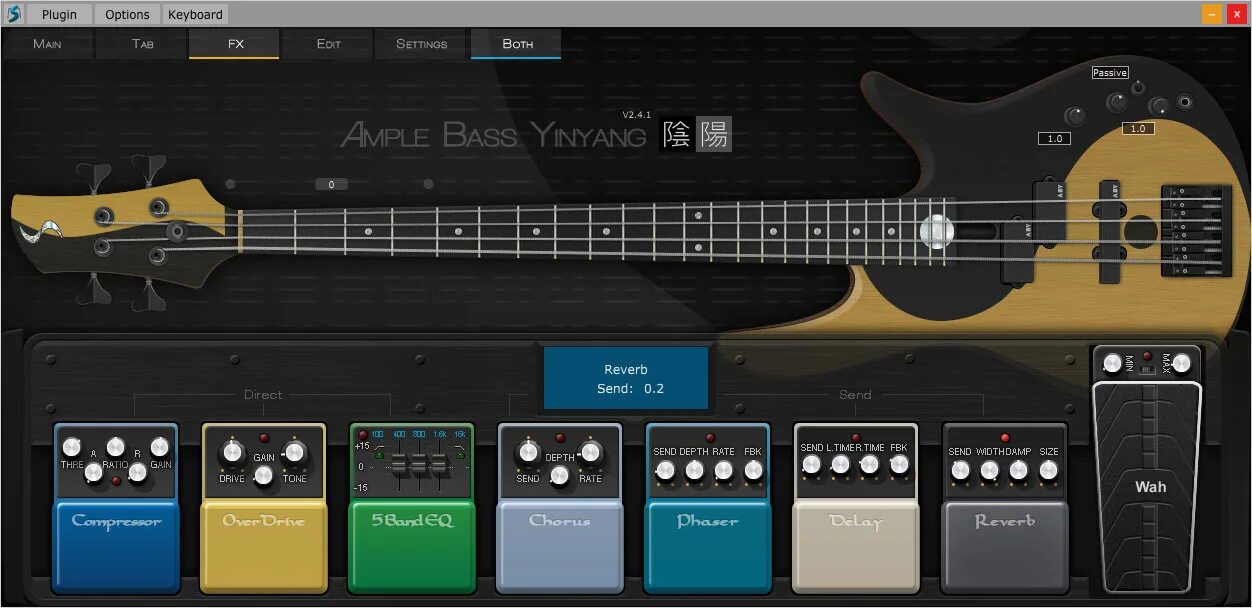The image size is (1252, 608).
Task: Toggle the Phaser pedal power LED
Action: point(708,436)
